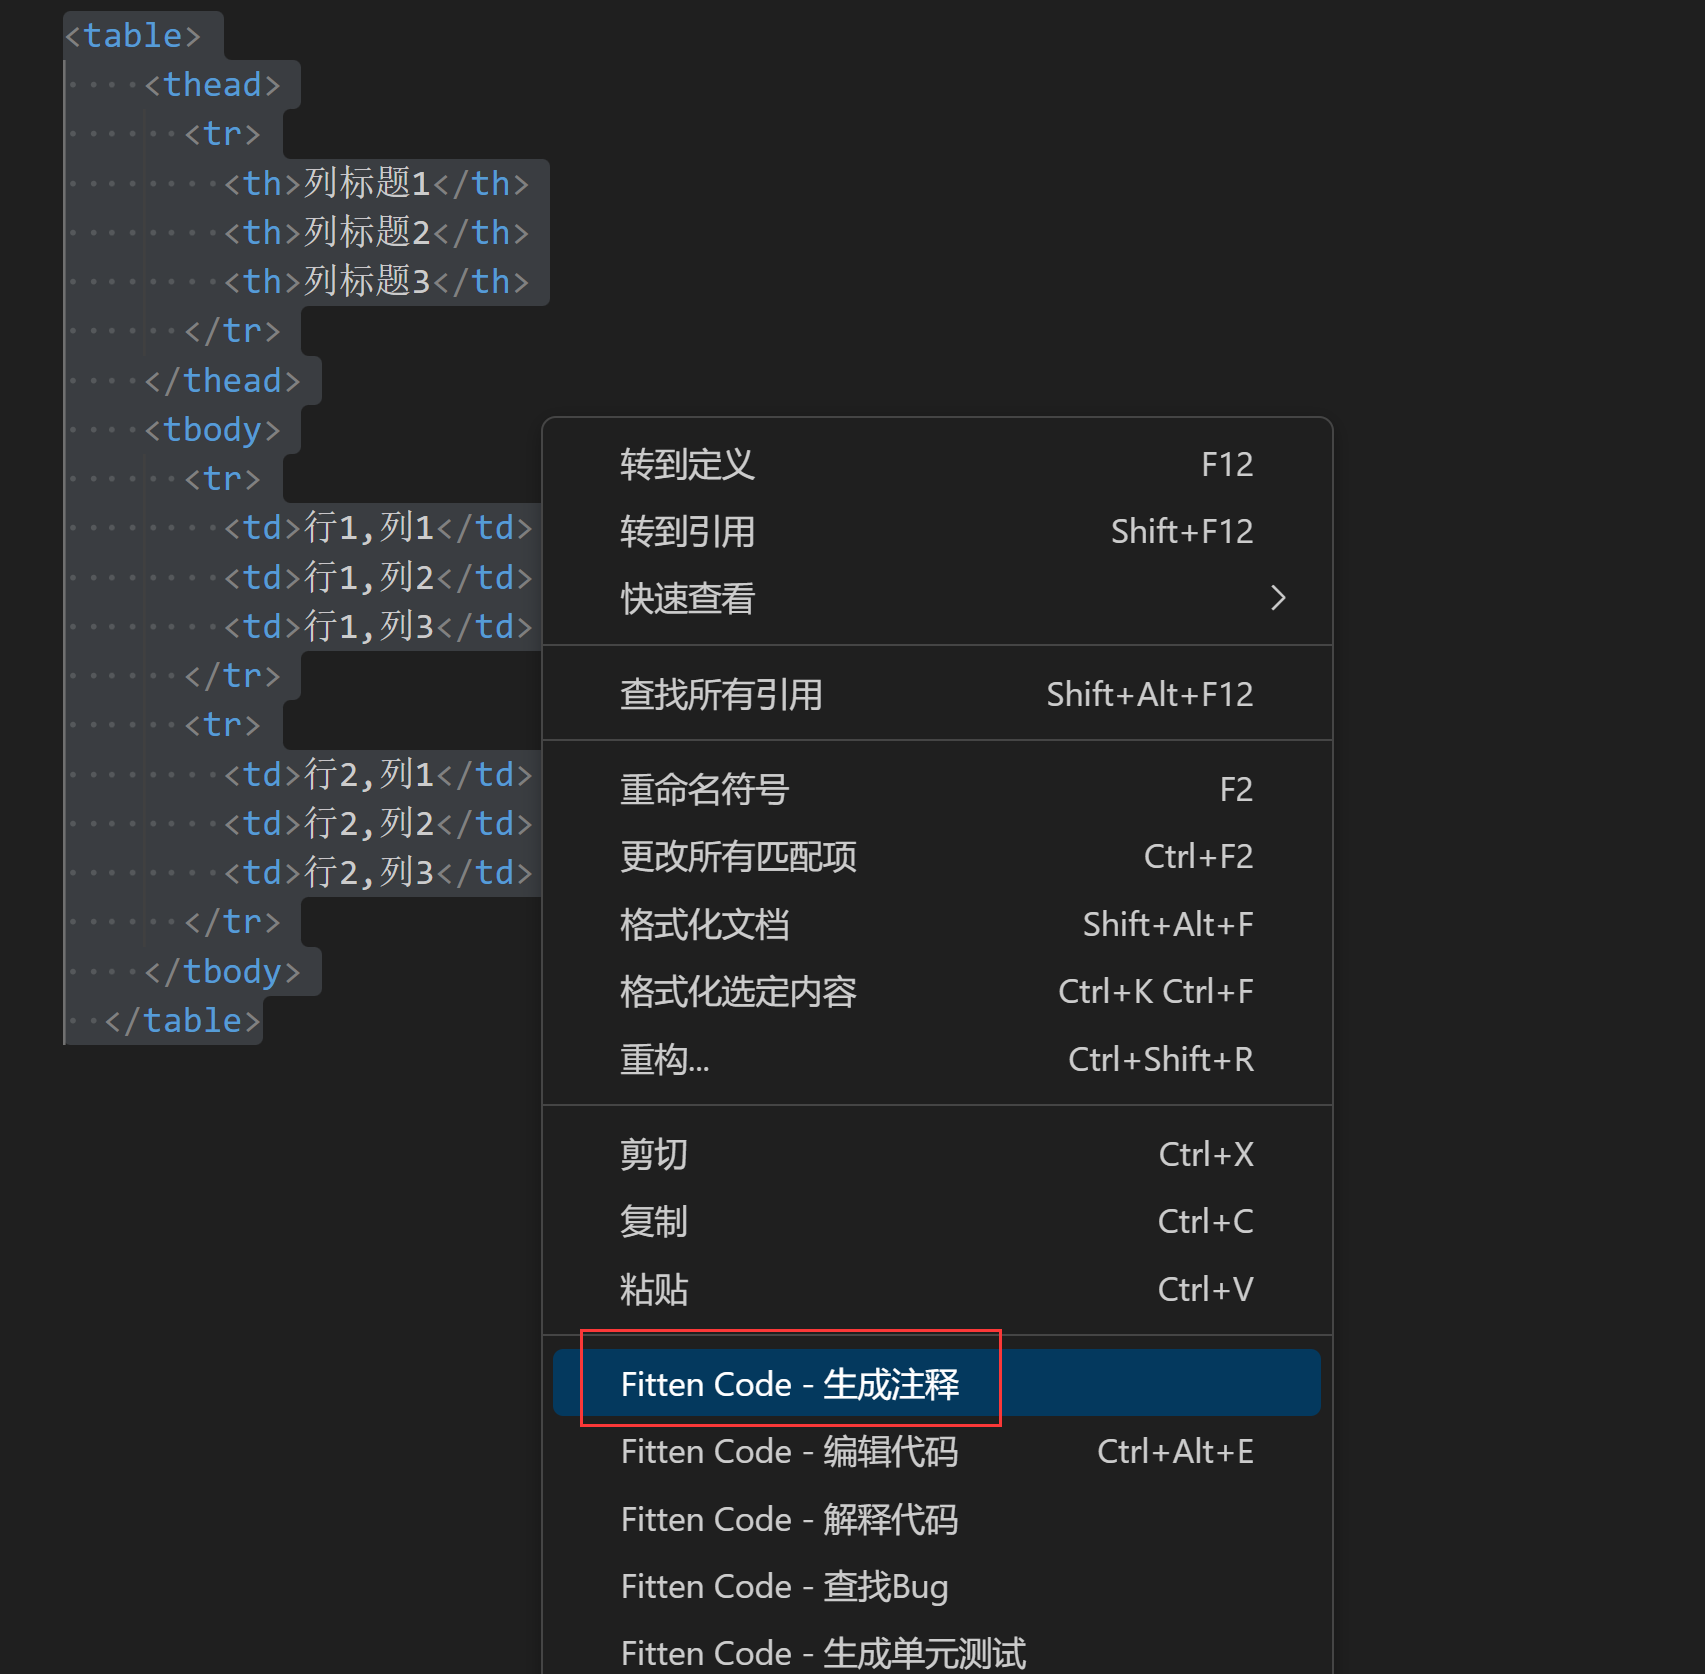Image resolution: width=1705 pixels, height=1674 pixels.
Task: Select "粘贴" to paste
Action: pyautogui.click(x=655, y=1289)
